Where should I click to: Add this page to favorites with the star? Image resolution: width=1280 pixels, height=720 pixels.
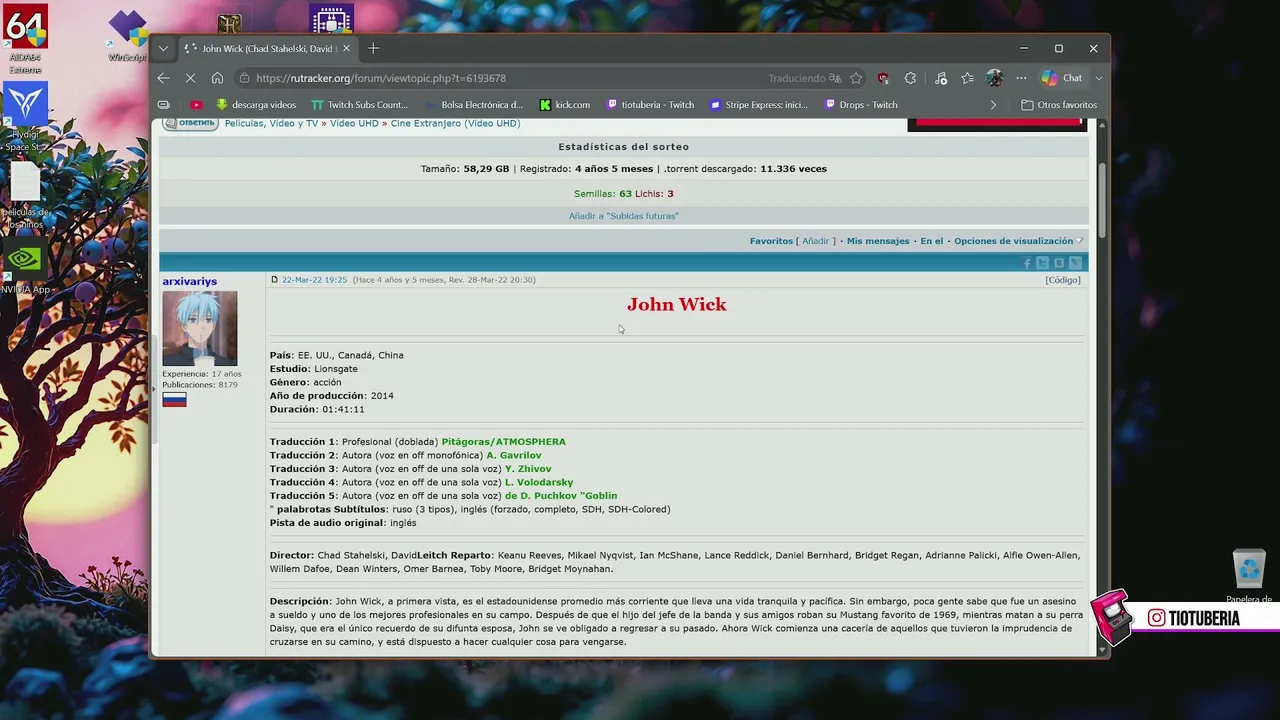pyautogui.click(x=856, y=78)
